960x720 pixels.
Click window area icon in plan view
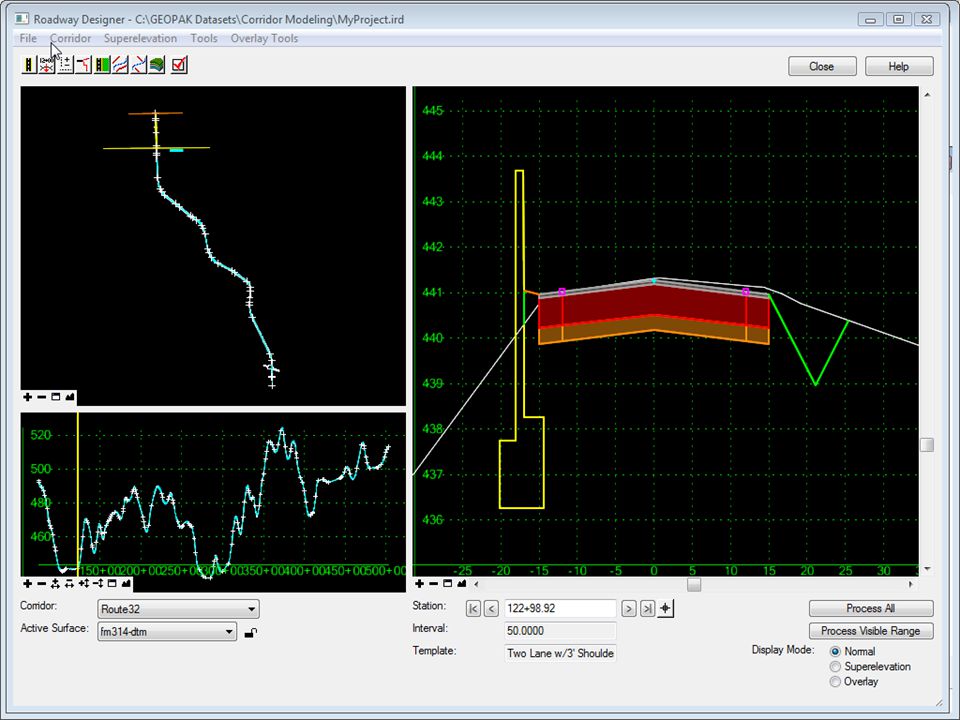(x=56, y=397)
